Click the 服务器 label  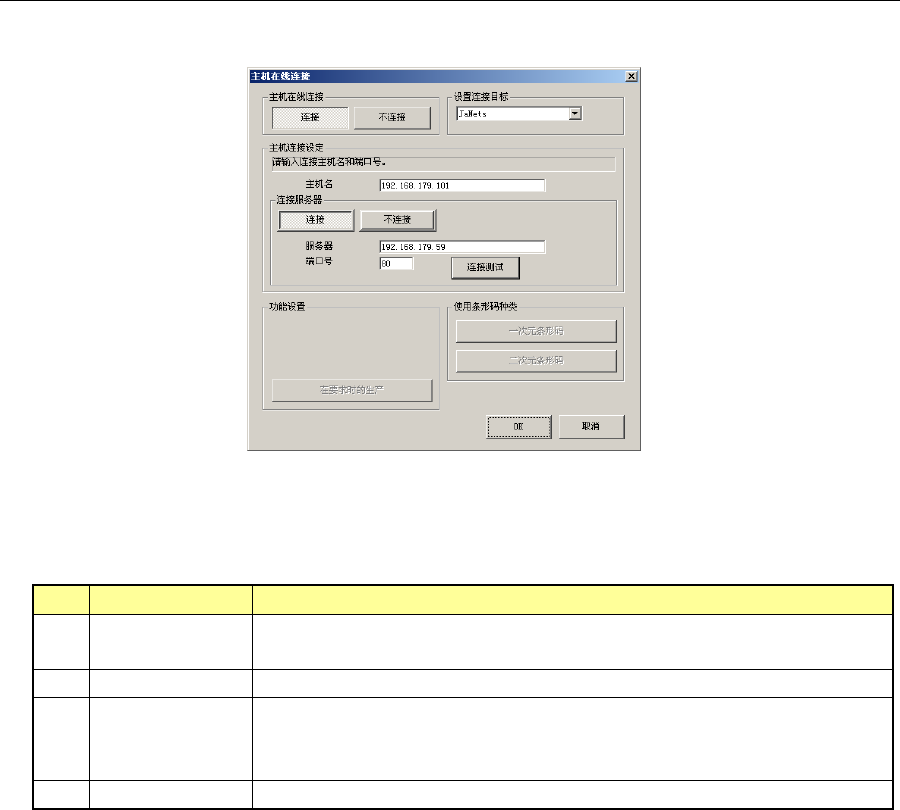point(319,246)
